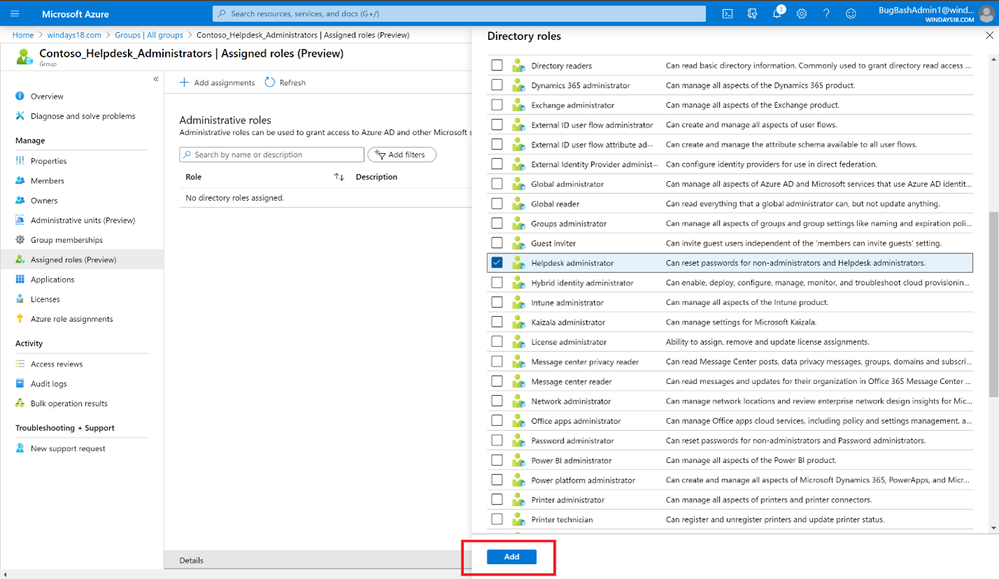Open Groups | All groups breadcrumb
This screenshot has width=999, height=579.
click(x=148, y=35)
